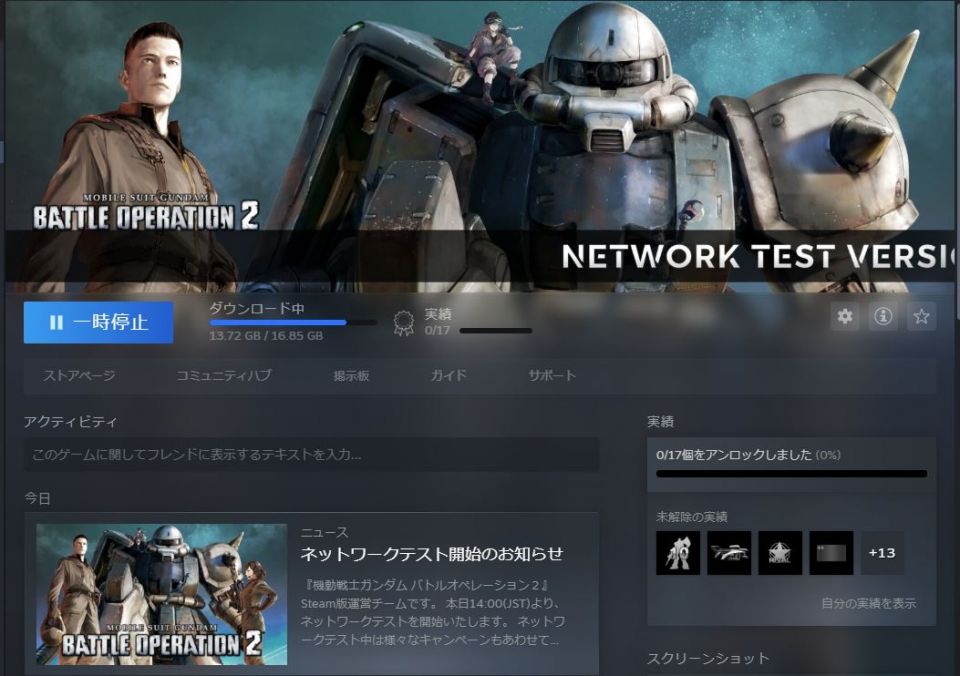Click the achievements ribbon badge icon

pos(404,322)
